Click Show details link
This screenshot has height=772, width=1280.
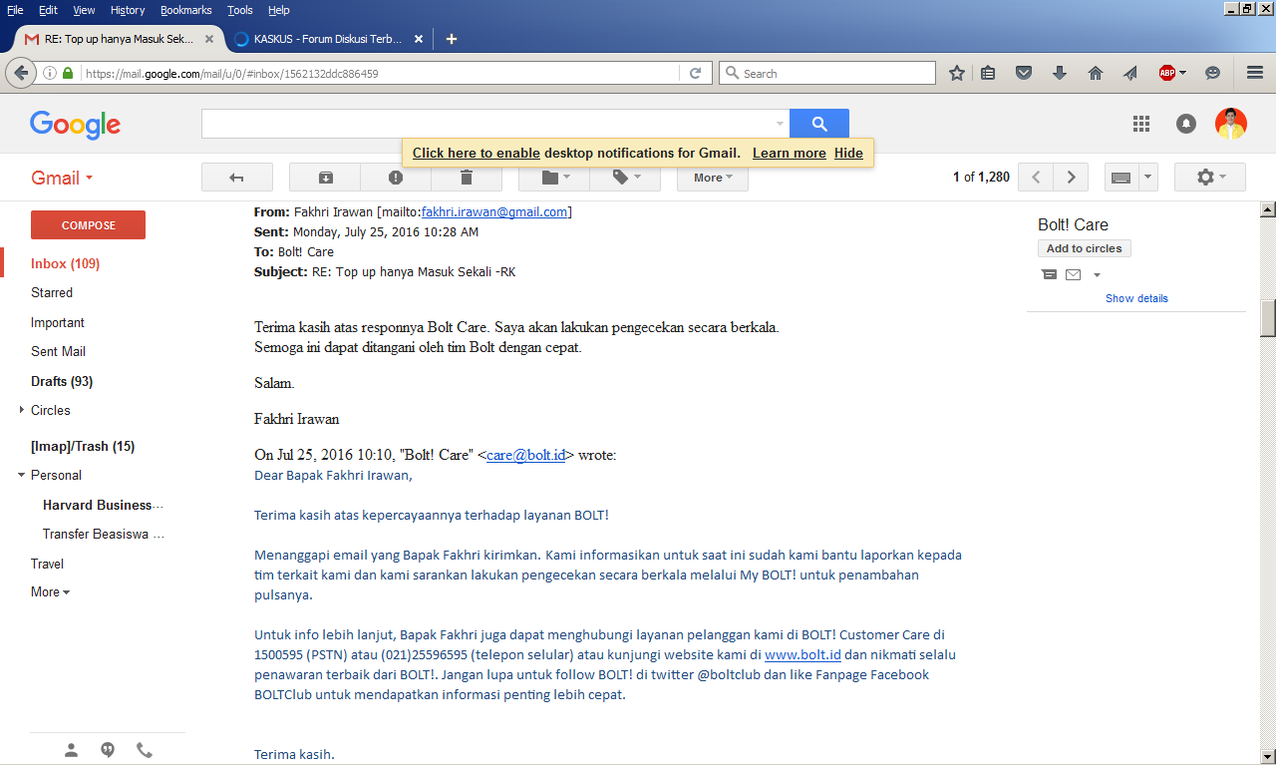1136,298
